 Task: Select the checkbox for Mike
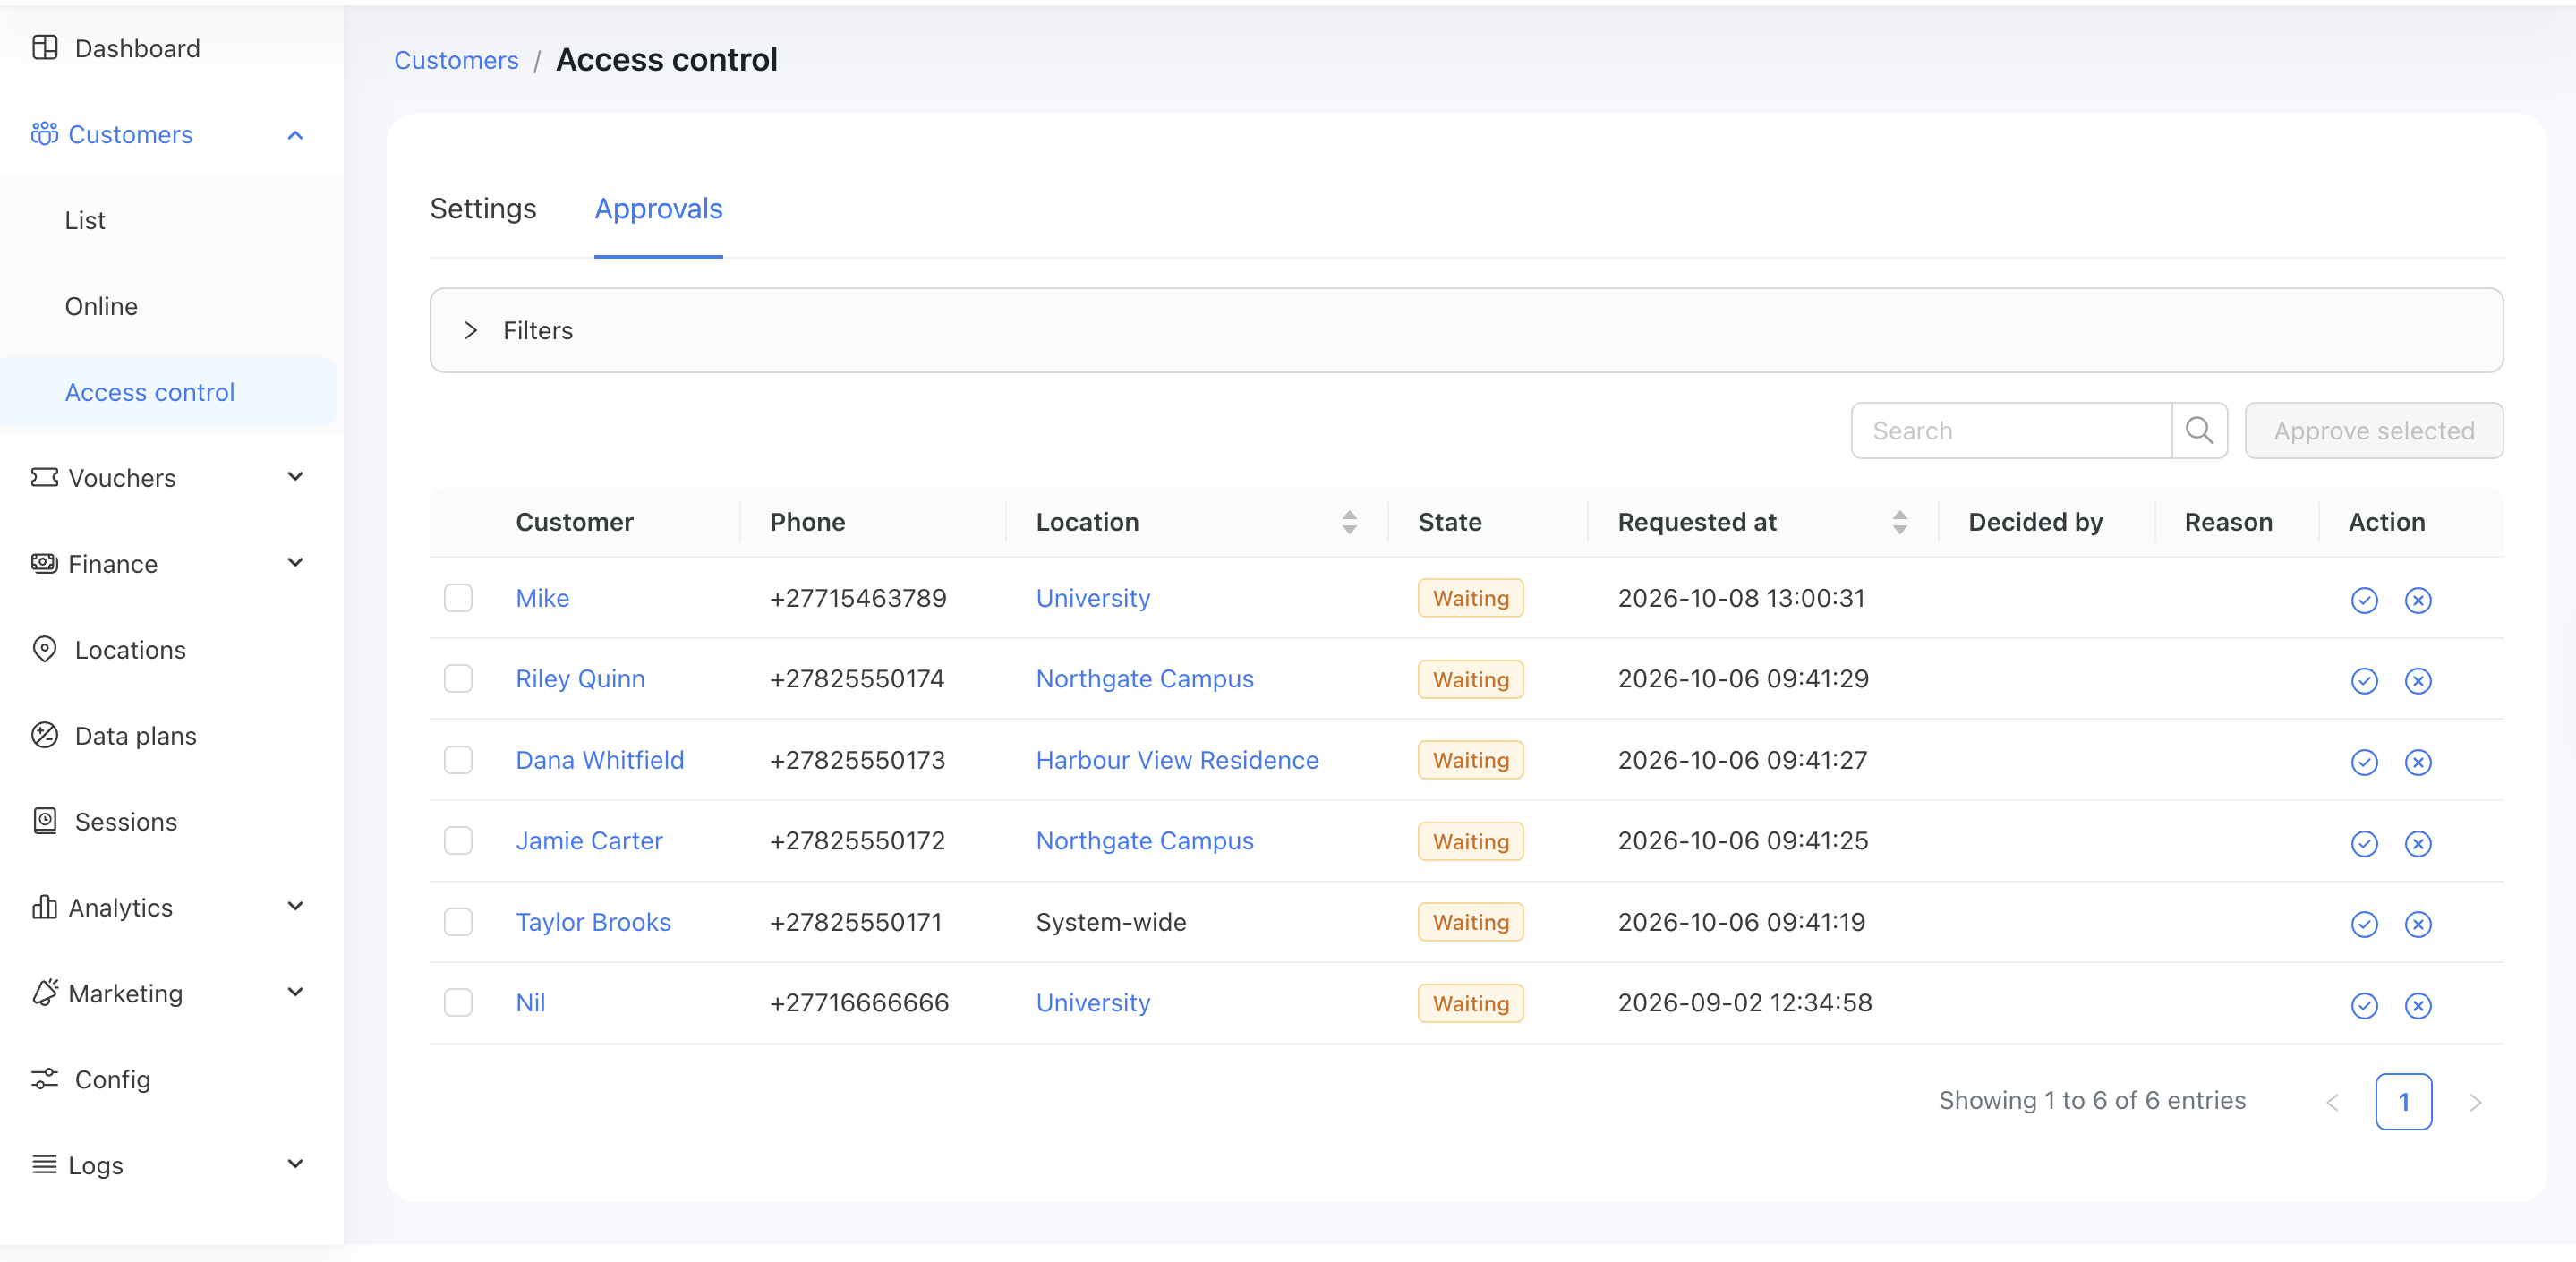pos(458,598)
